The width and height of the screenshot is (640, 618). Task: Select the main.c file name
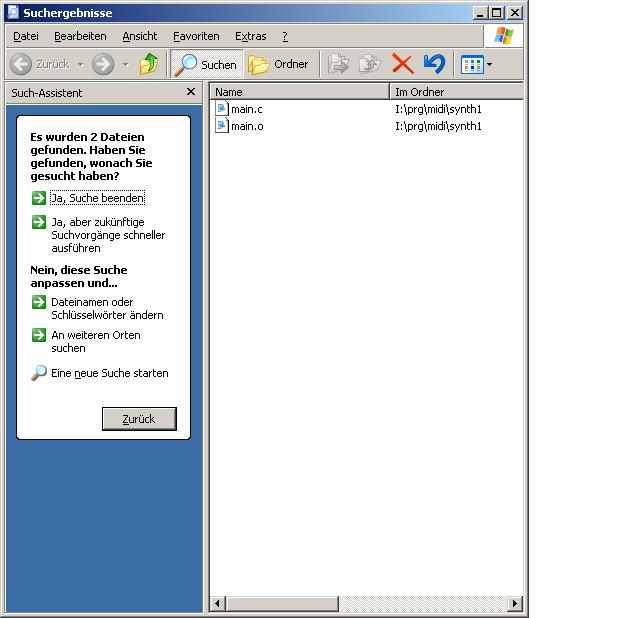point(247,109)
